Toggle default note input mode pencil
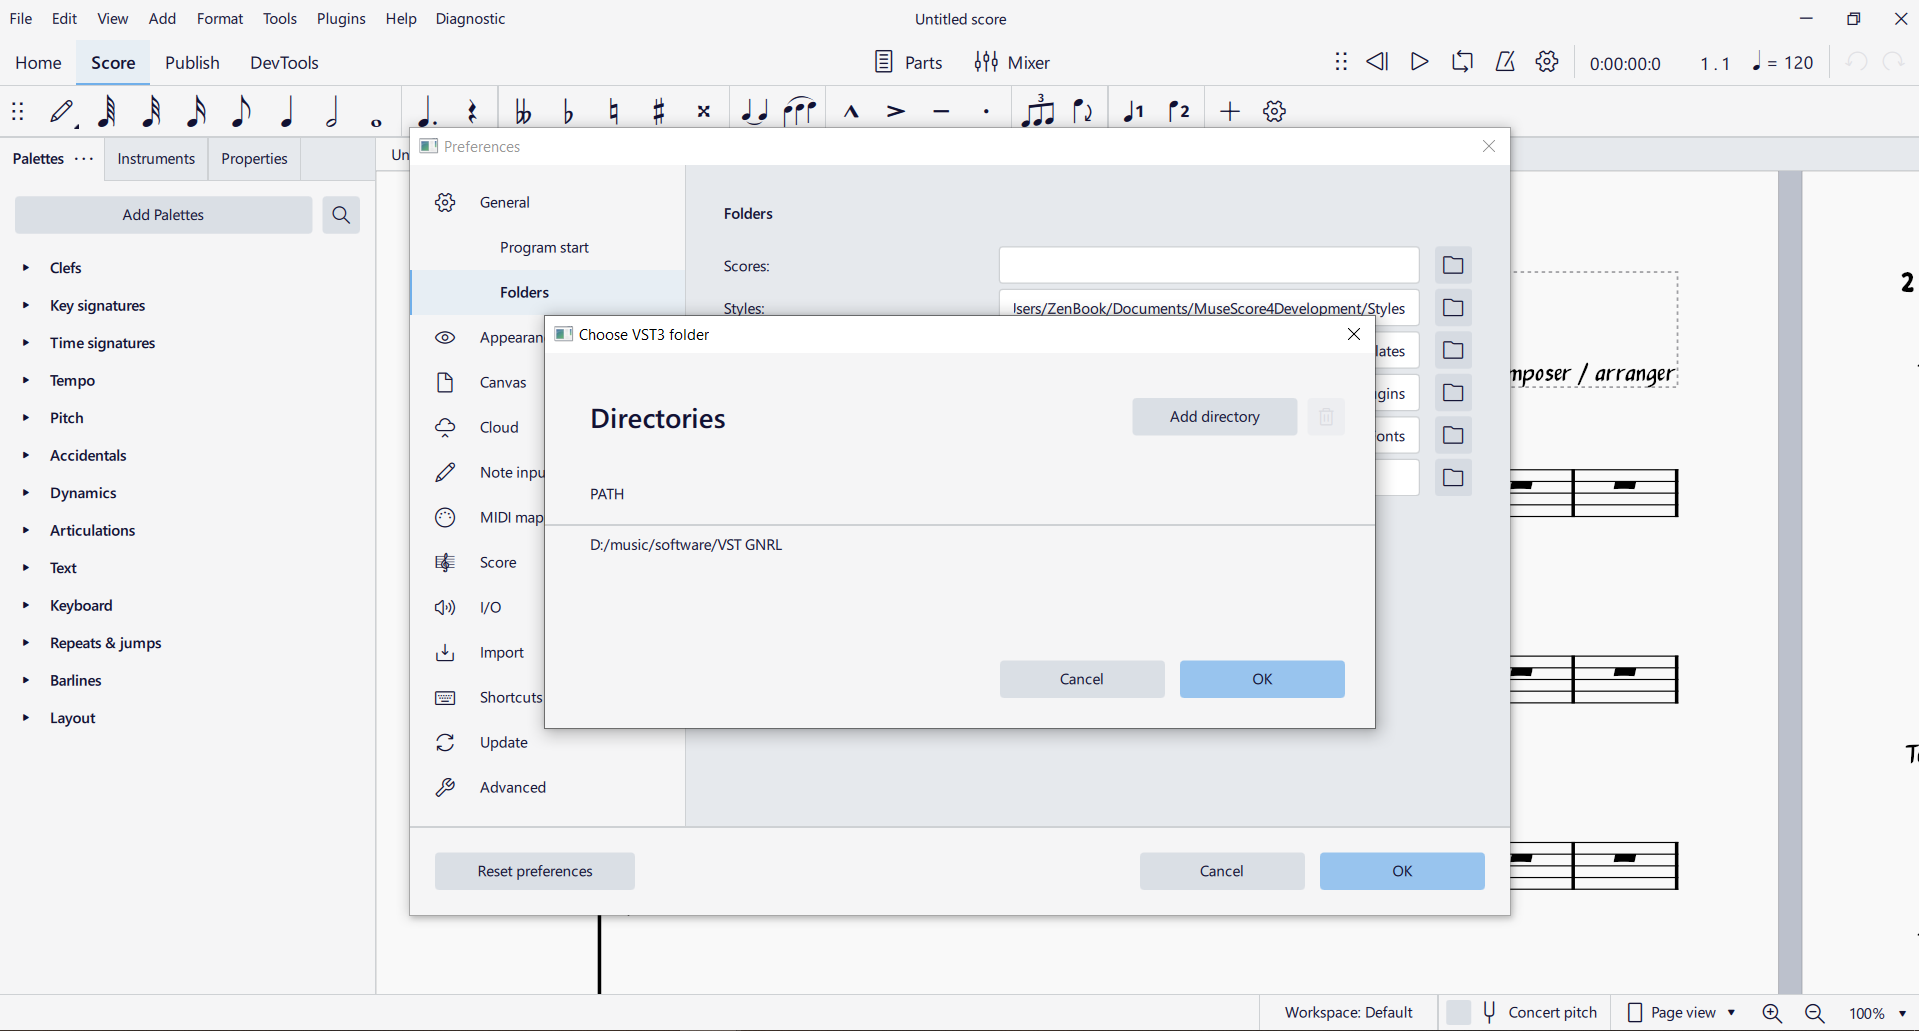1919x1031 pixels. click(x=63, y=112)
